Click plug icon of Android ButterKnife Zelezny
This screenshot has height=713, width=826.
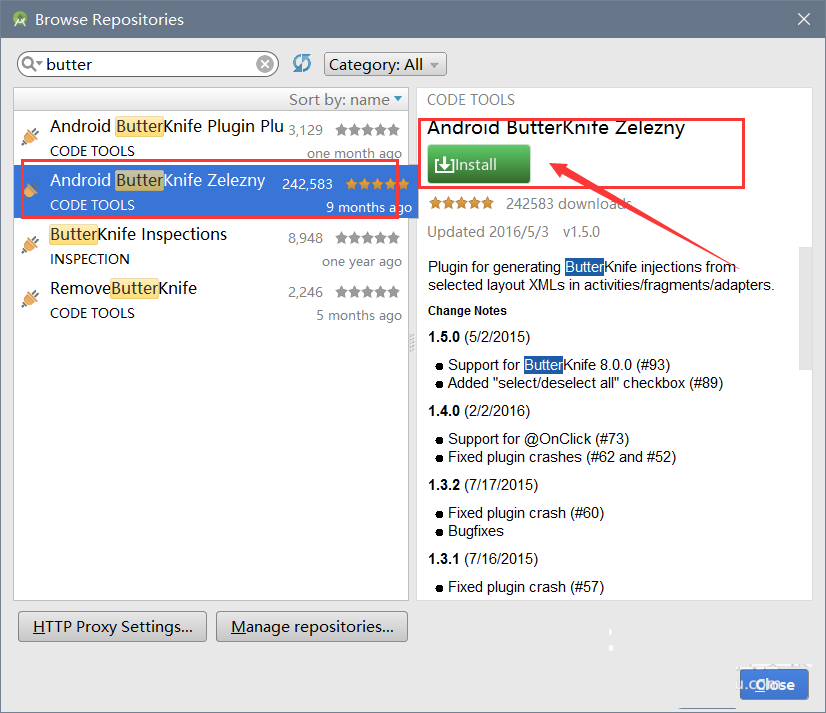click(31, 189)
